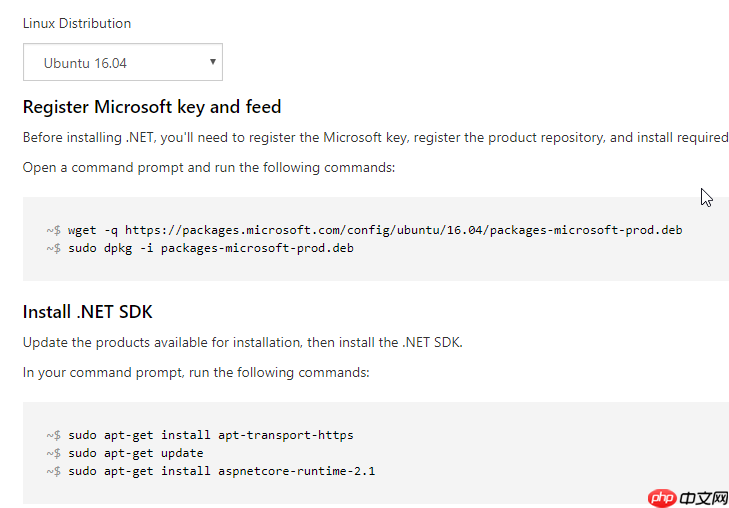Click the wget command line
Screen dimensions: 729x508
pyautogui.click(x=364, y=230)
